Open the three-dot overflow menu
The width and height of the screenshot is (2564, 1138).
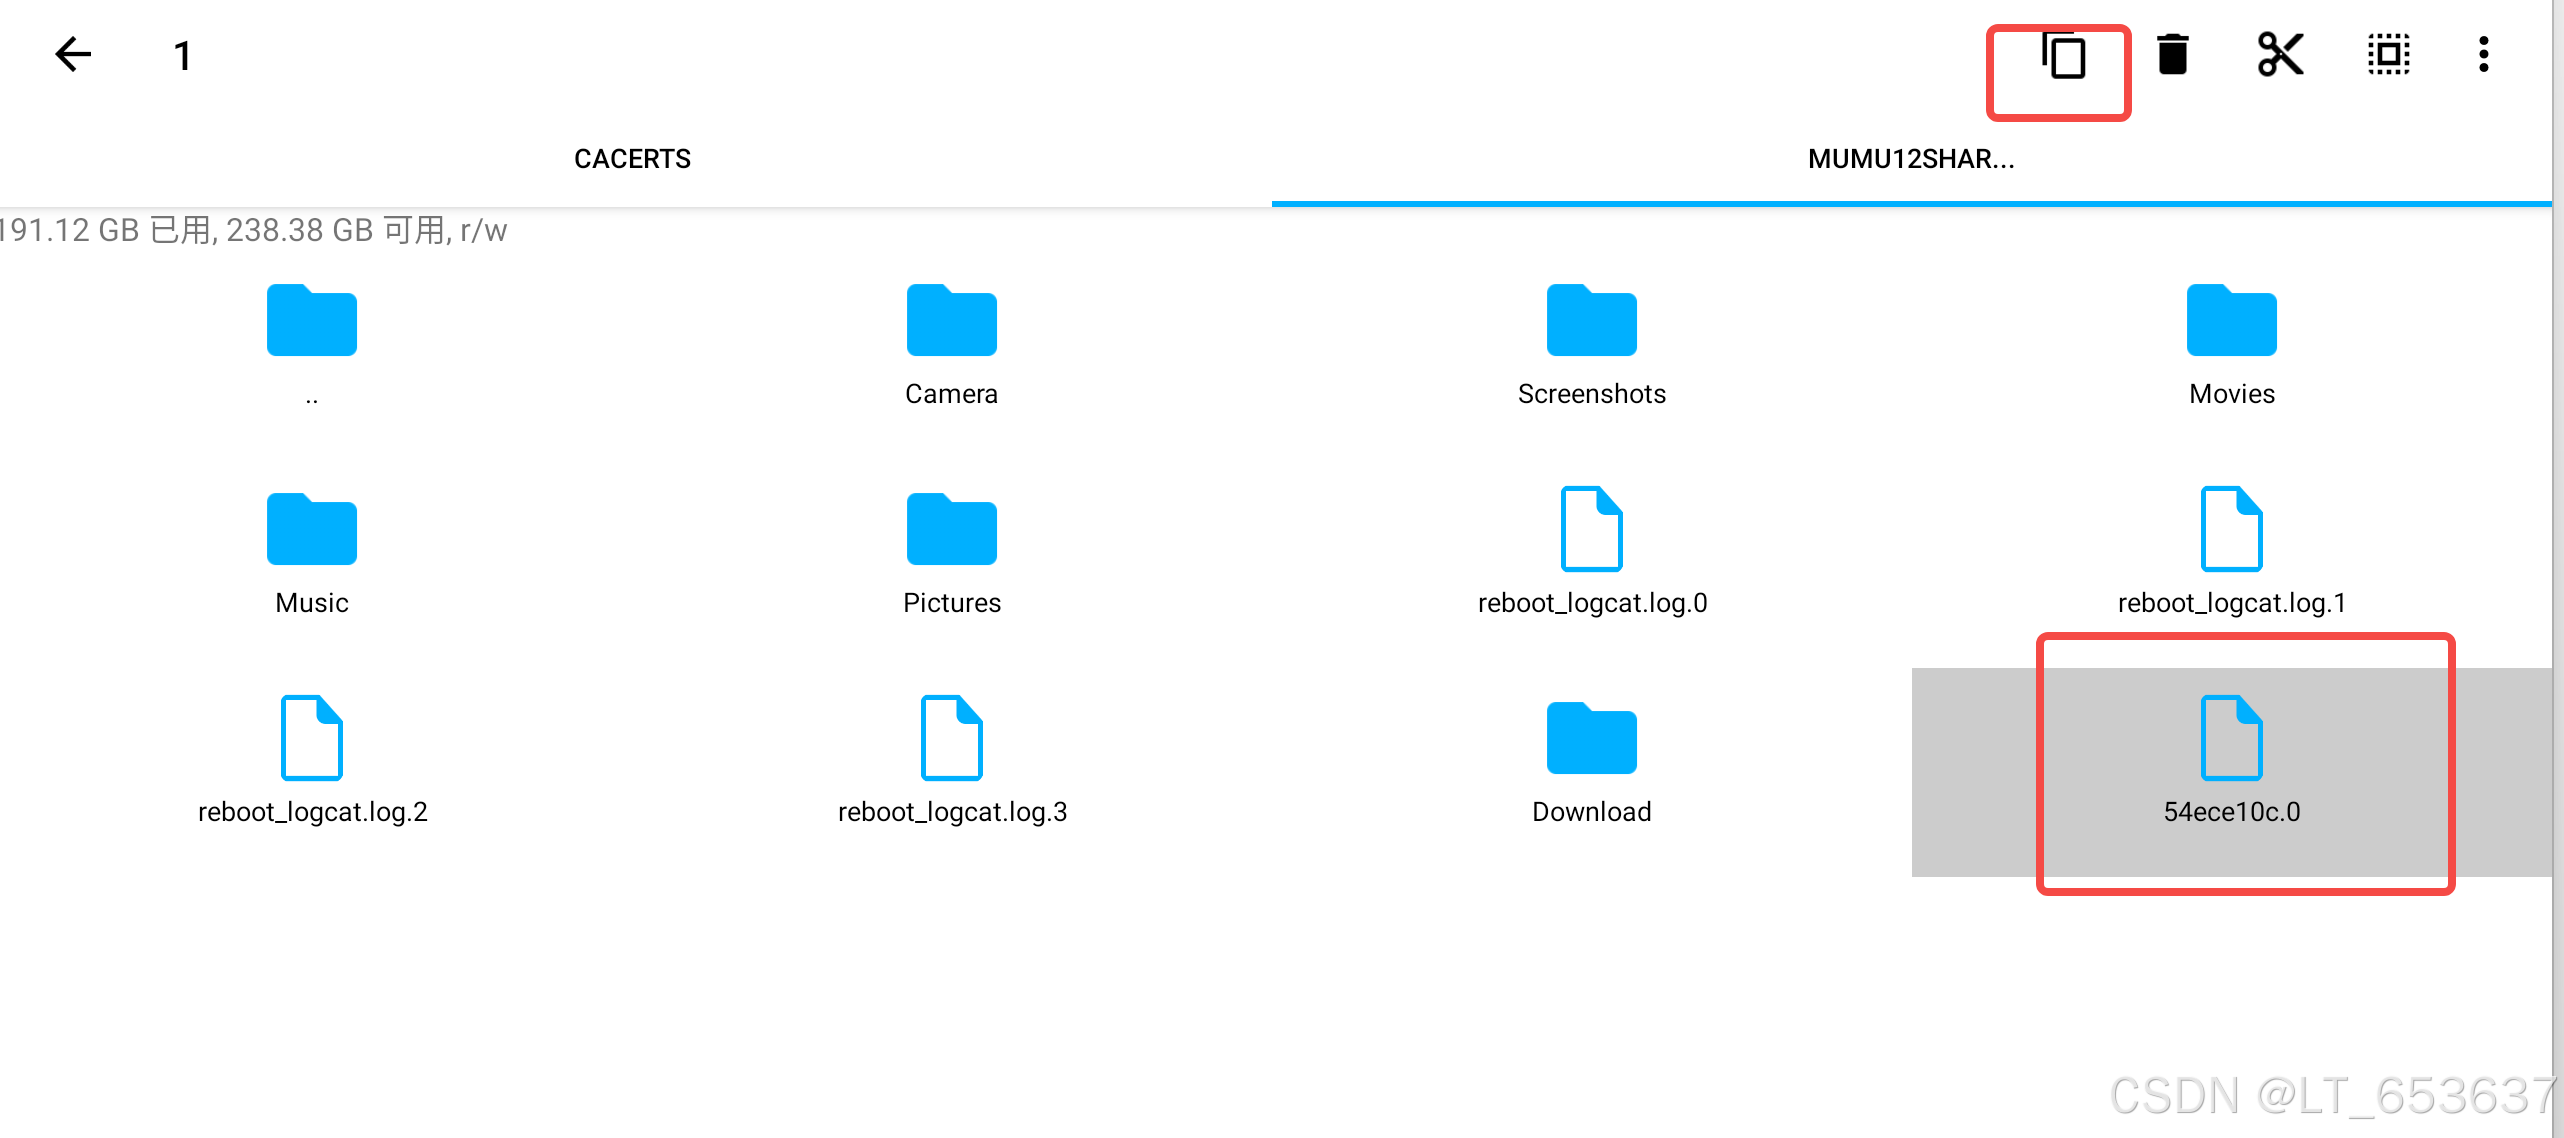click(x=2483, y=55)
